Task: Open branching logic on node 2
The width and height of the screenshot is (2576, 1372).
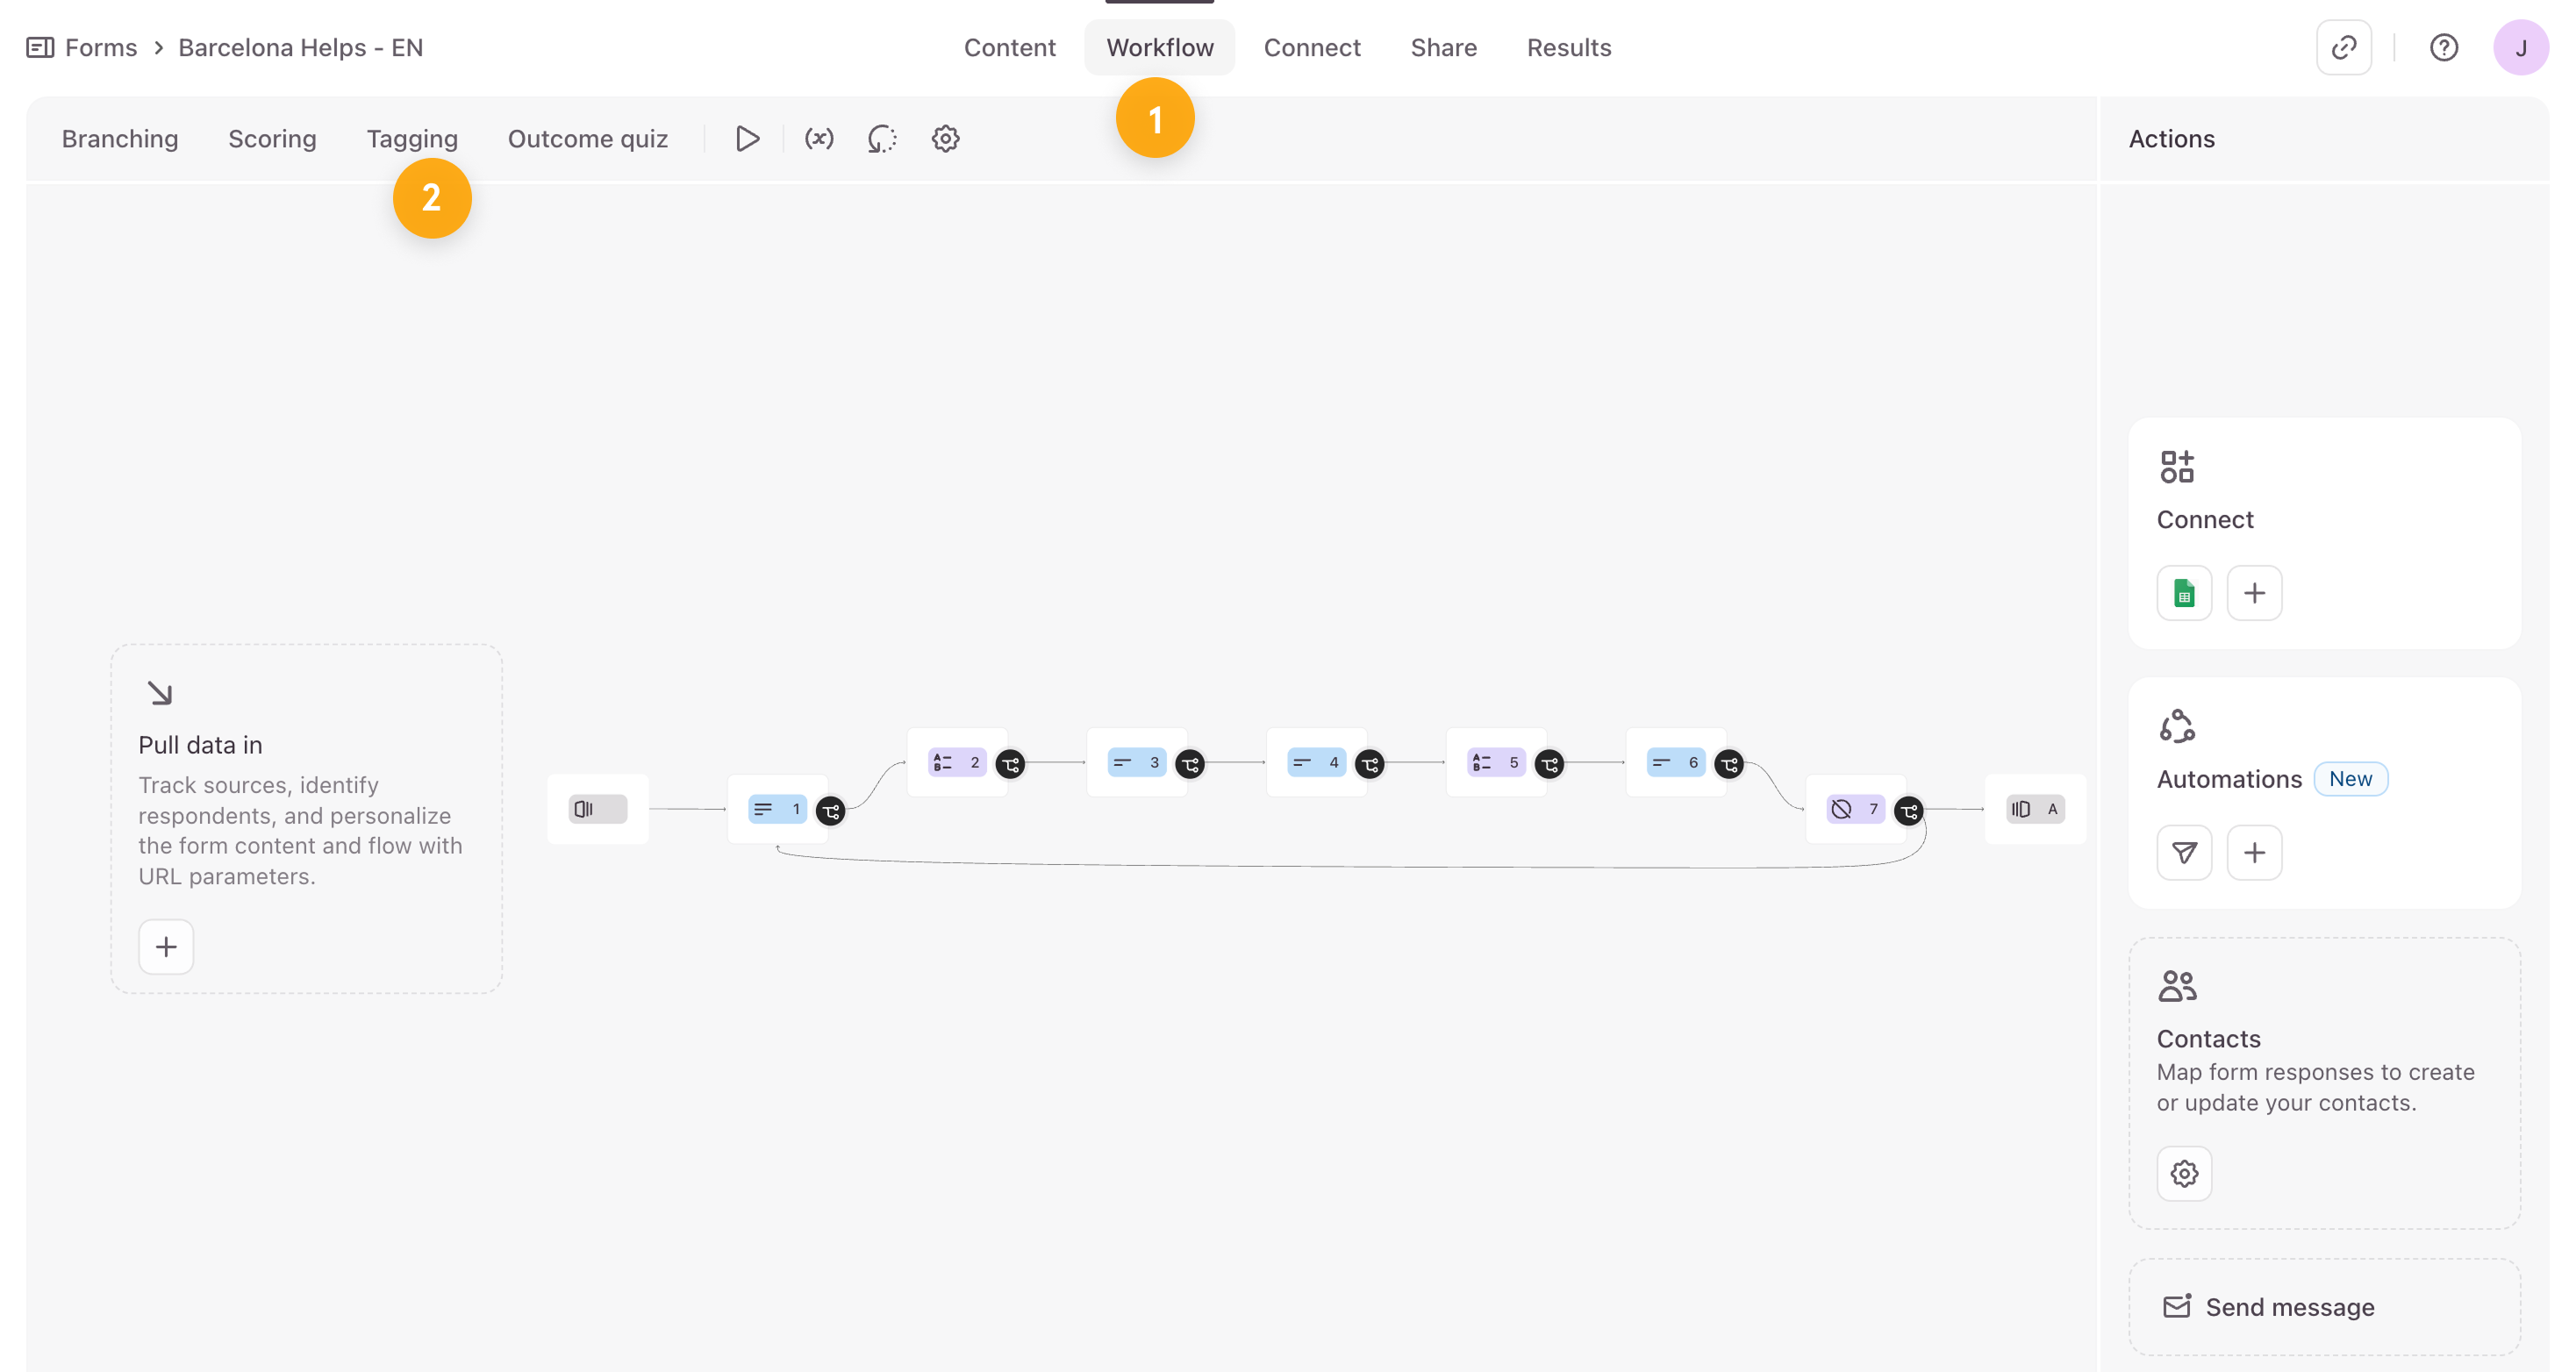Action: tap(1010, 764)
